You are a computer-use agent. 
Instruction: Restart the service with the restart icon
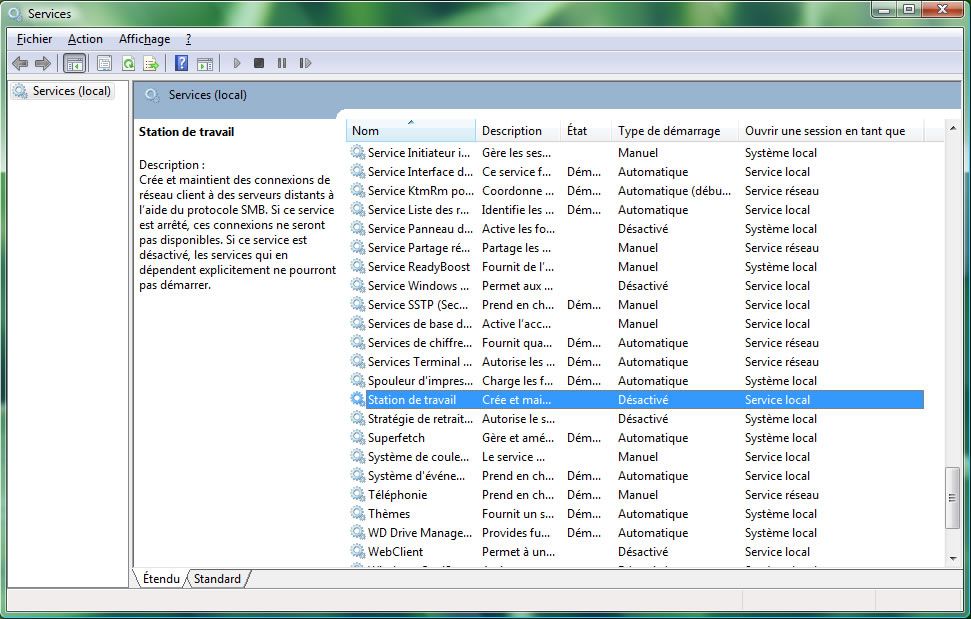pyautogui.click(x=305, y=63)
